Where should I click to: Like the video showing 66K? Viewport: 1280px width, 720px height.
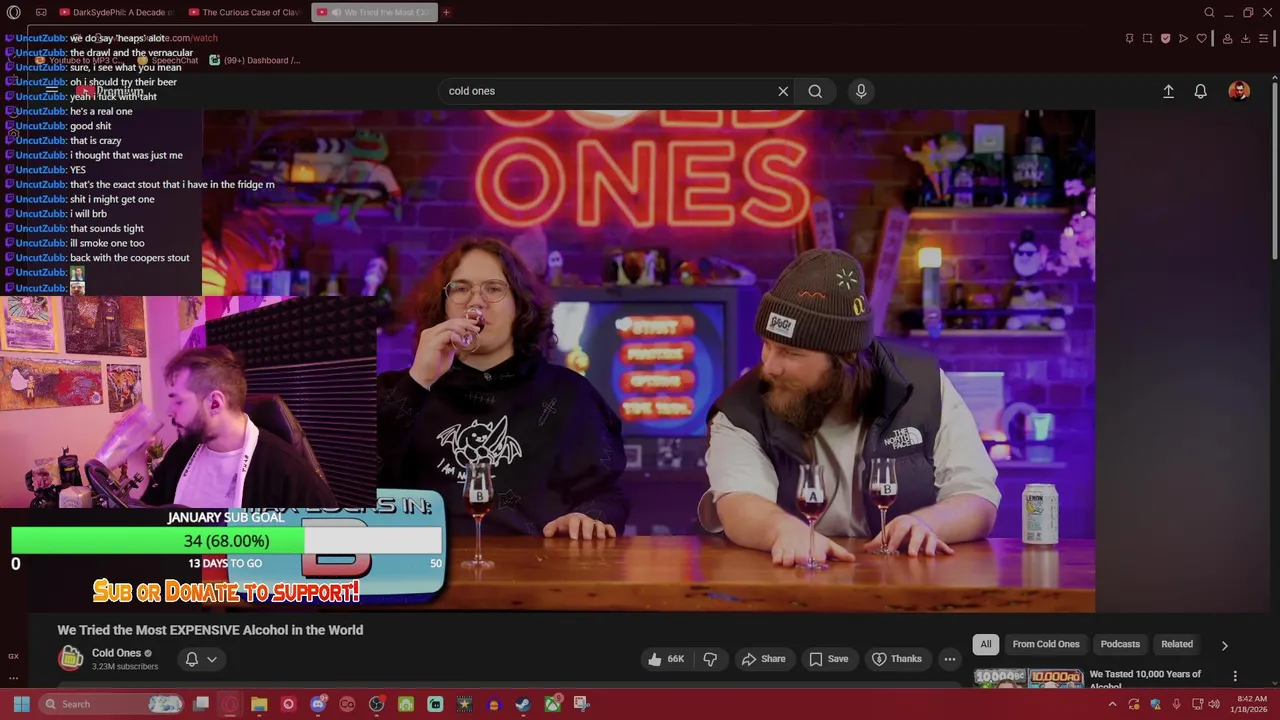click(665, 659)
